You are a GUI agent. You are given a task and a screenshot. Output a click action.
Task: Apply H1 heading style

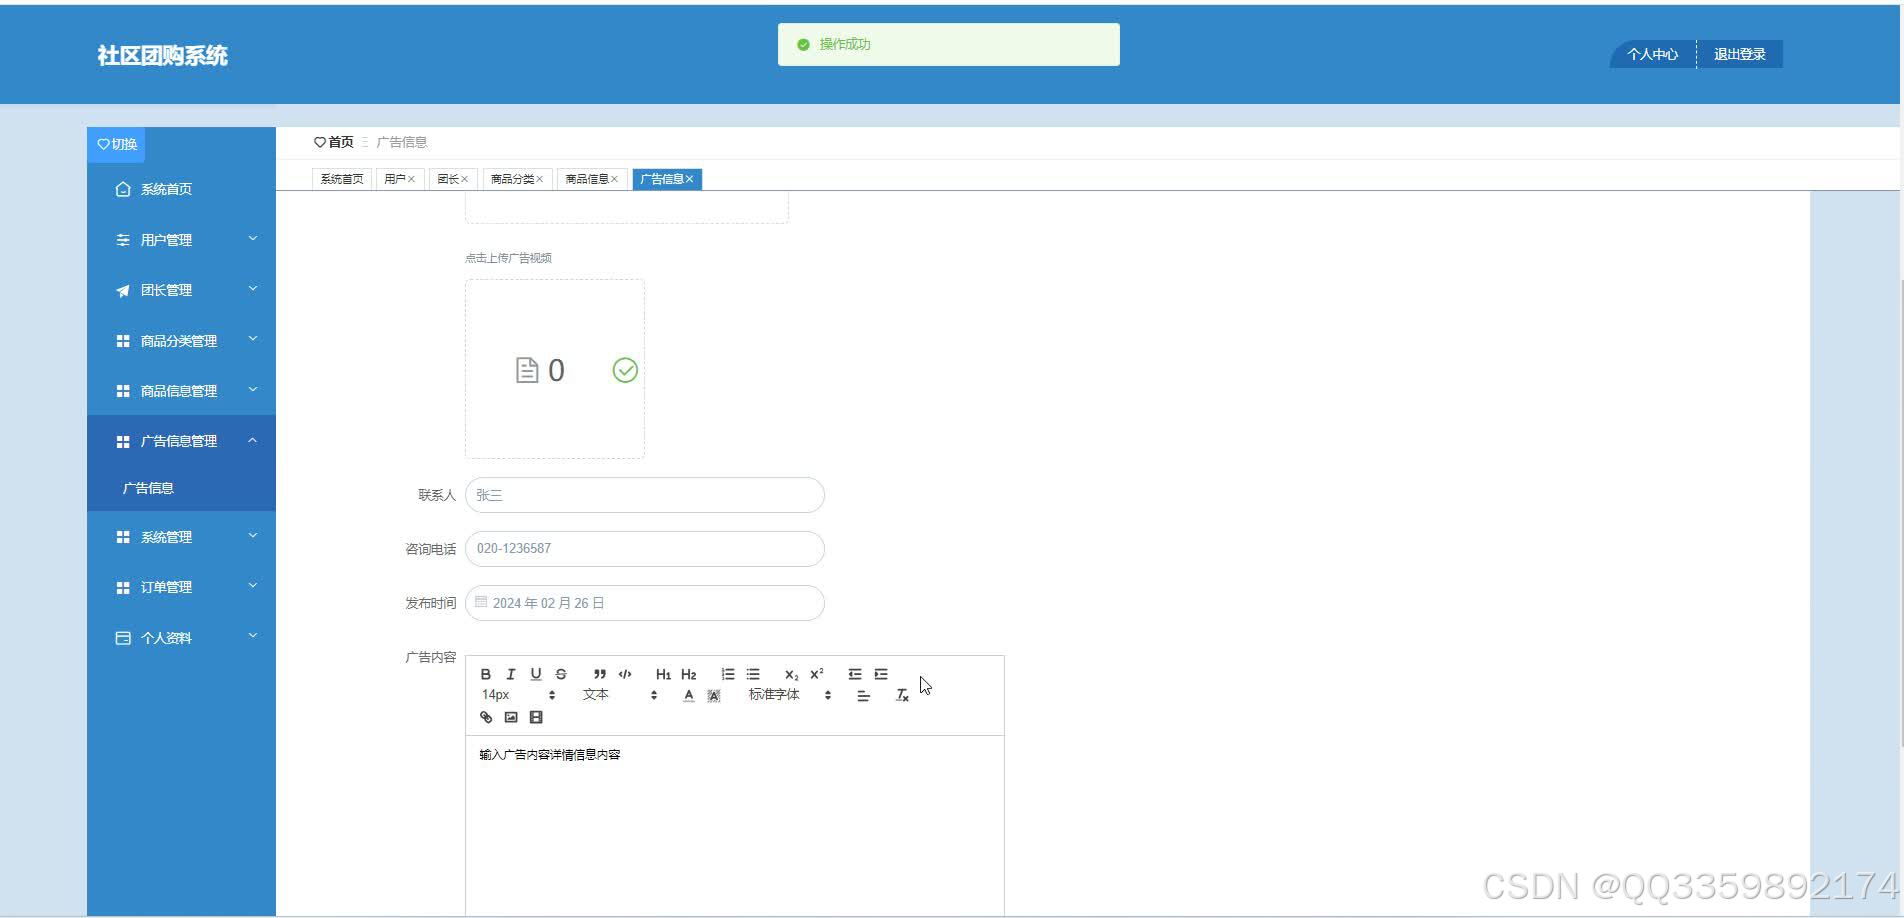coord(663,674)
